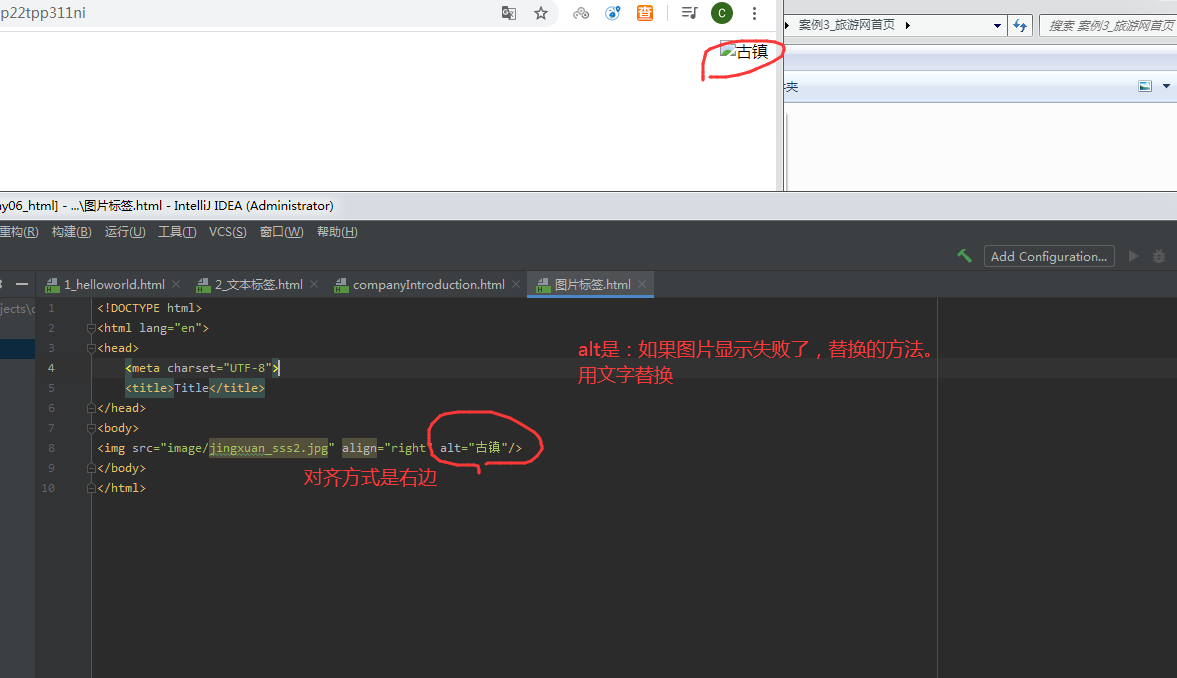Collapse the <body> fold marker
The width and height of the screenshot is (1177, 678).
91,428
